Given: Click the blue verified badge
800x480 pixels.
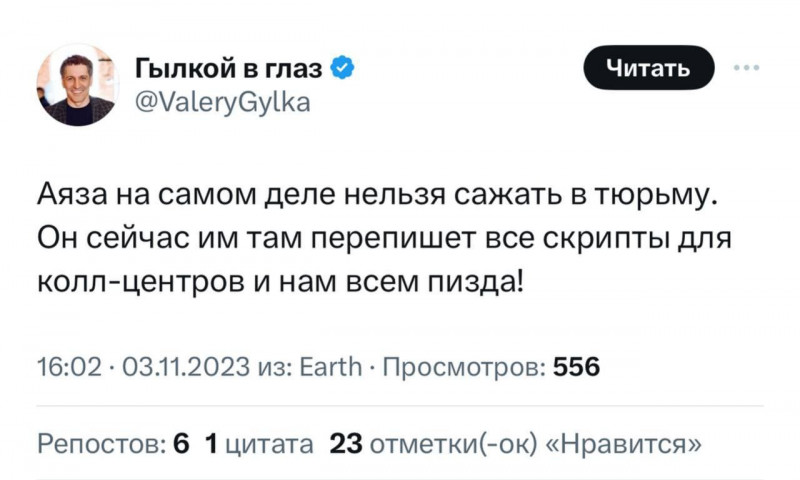Looking at the screenshot, I should tap(342, 68).
